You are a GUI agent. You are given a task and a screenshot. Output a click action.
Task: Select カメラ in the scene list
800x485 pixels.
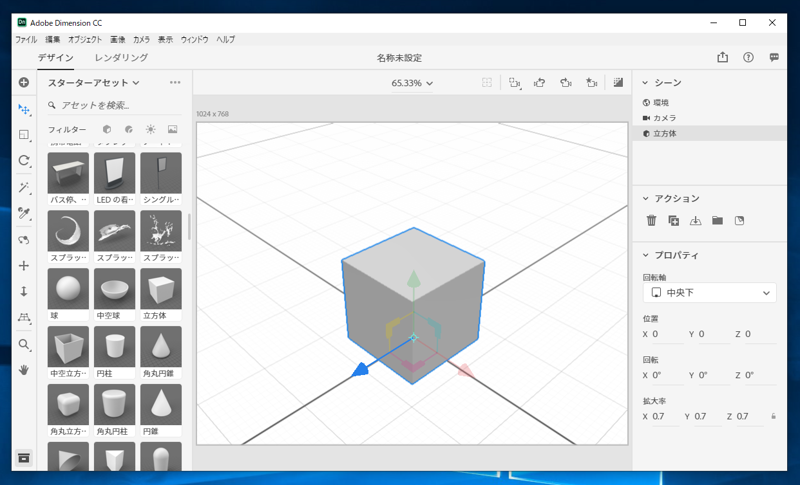coord(709,118)
